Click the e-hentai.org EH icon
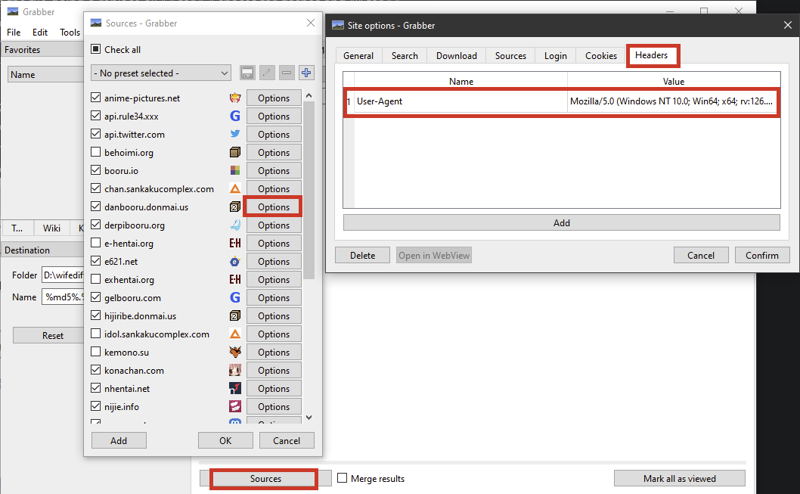 point(235,243)
